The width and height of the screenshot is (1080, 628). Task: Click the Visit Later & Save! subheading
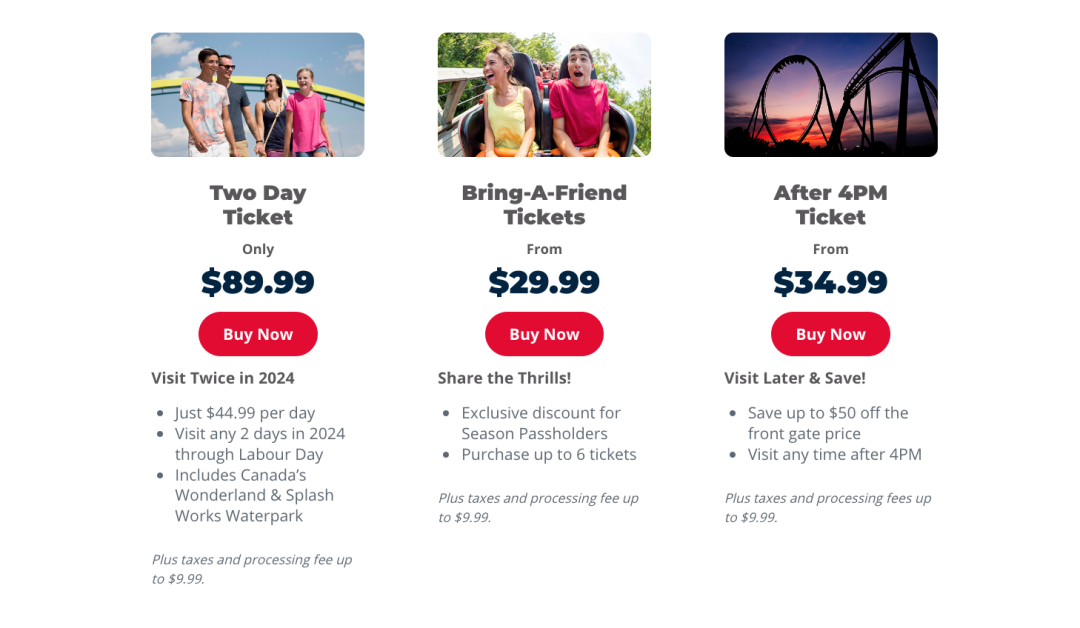[x=795, y=378]
